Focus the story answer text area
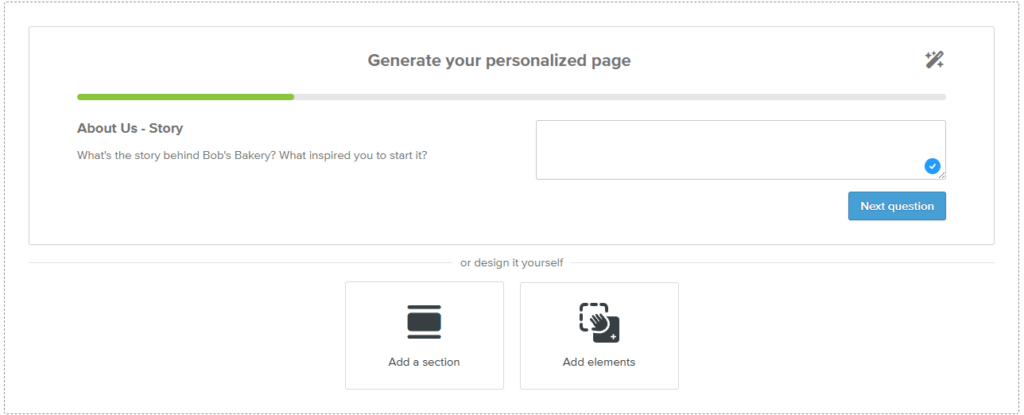 coord(741,150)
